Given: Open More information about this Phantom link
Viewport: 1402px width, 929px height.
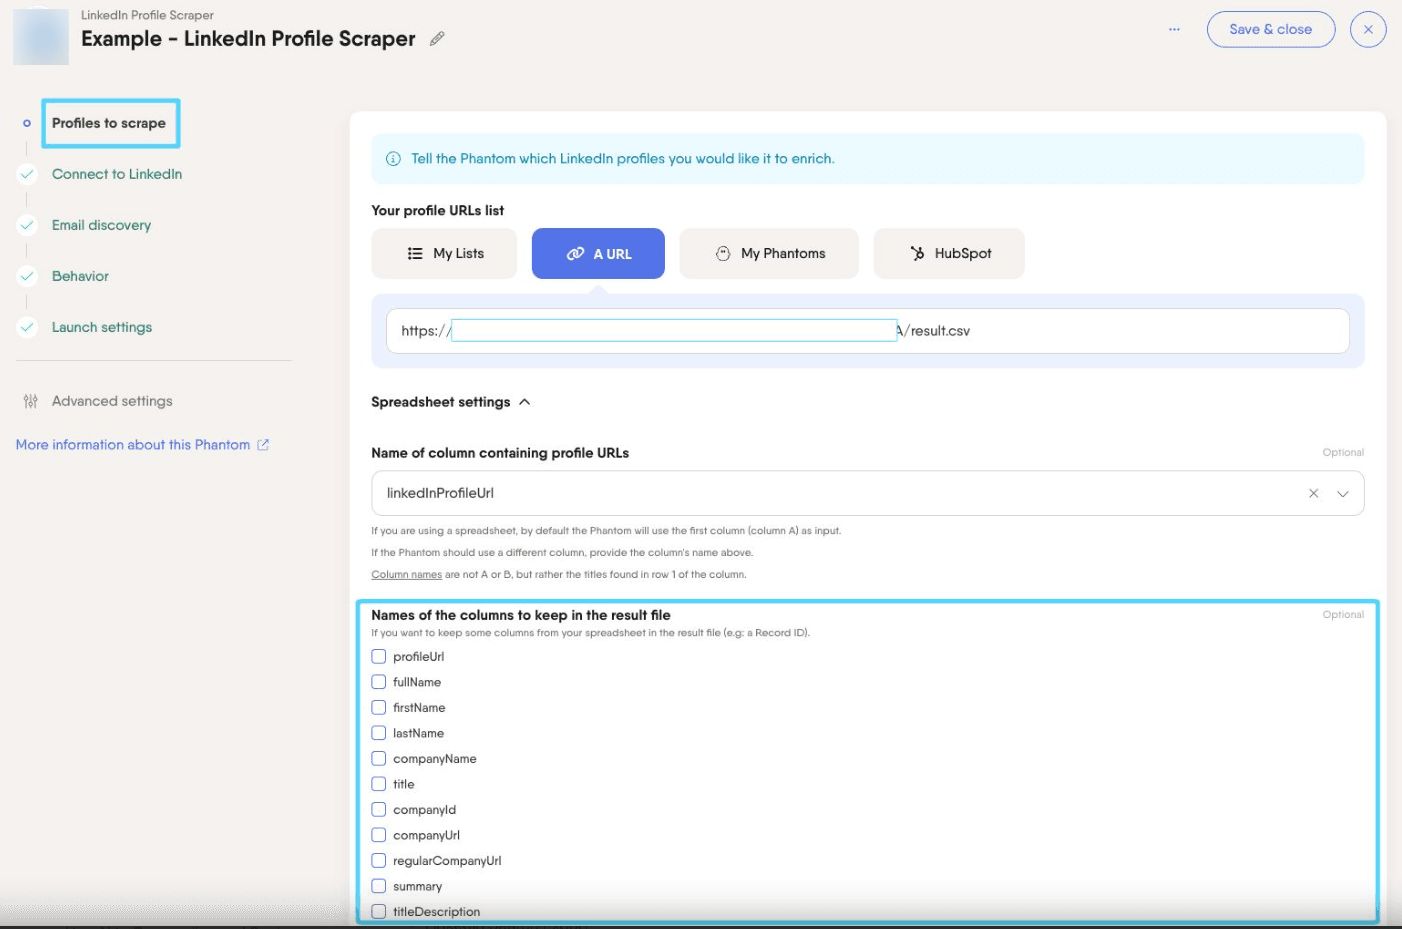Looking at the screenshot, I should (133, 445).
